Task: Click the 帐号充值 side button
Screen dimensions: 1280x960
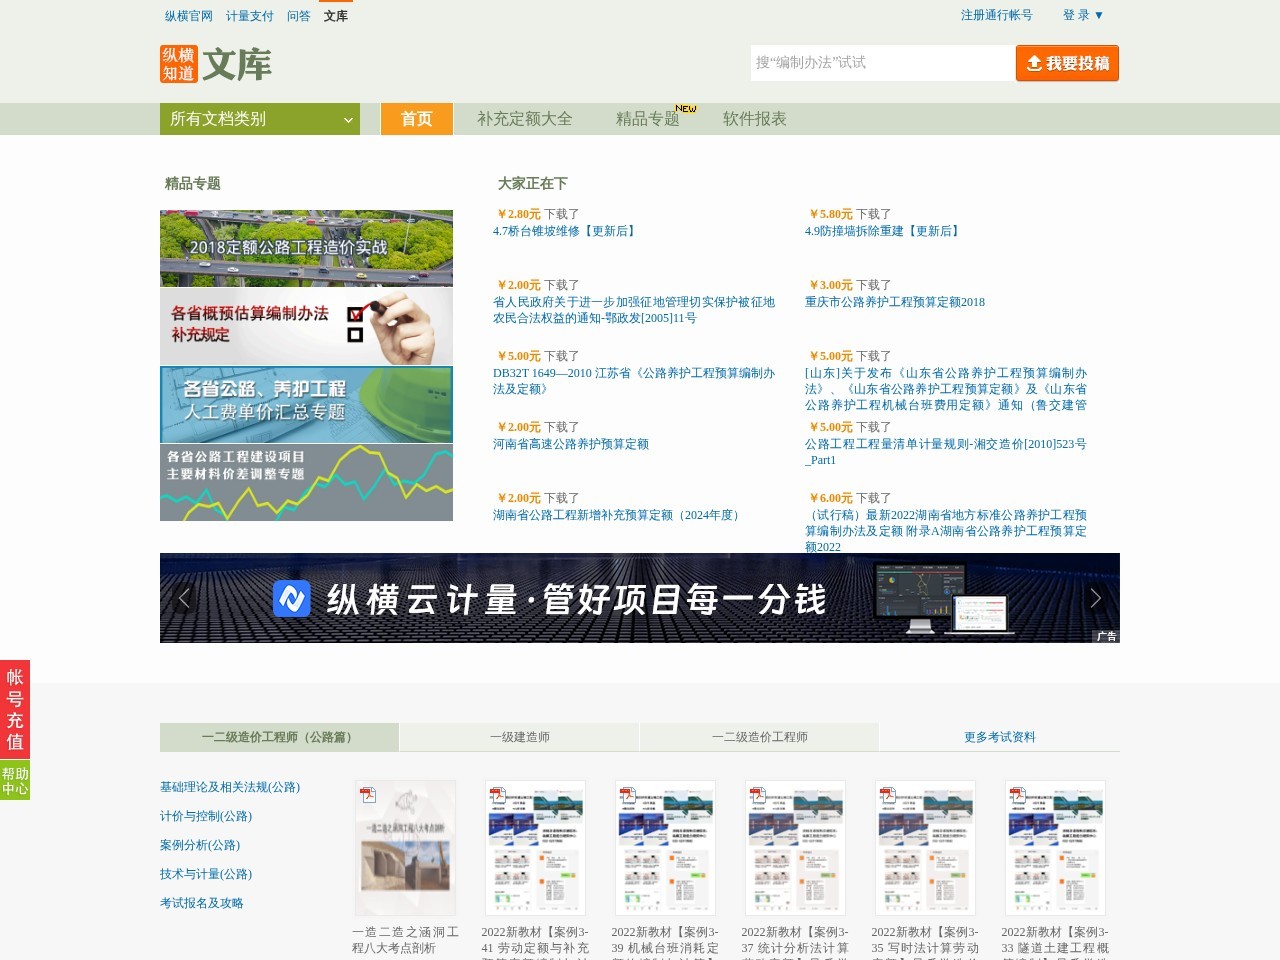Action: click(15, 709)
